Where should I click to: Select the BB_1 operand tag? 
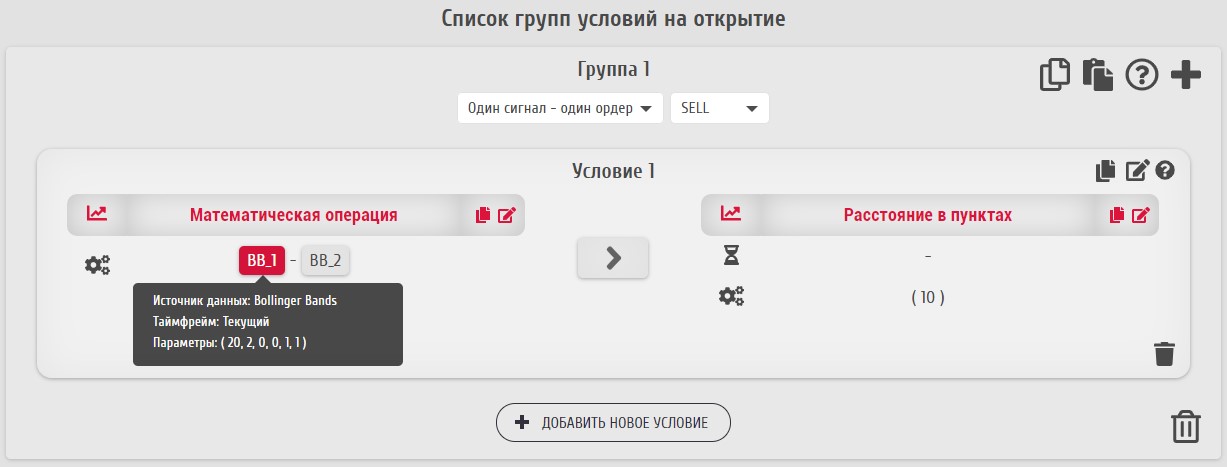(262, 260)
